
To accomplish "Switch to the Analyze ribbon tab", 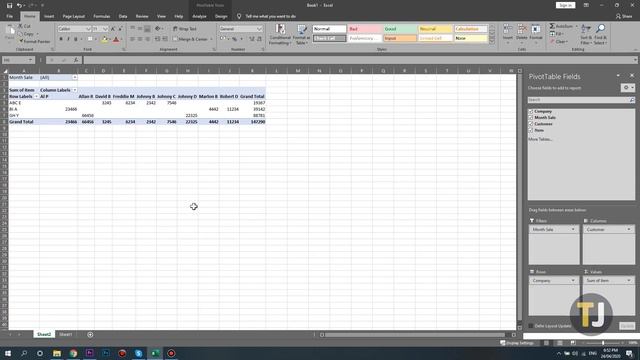I will (199, 16).
